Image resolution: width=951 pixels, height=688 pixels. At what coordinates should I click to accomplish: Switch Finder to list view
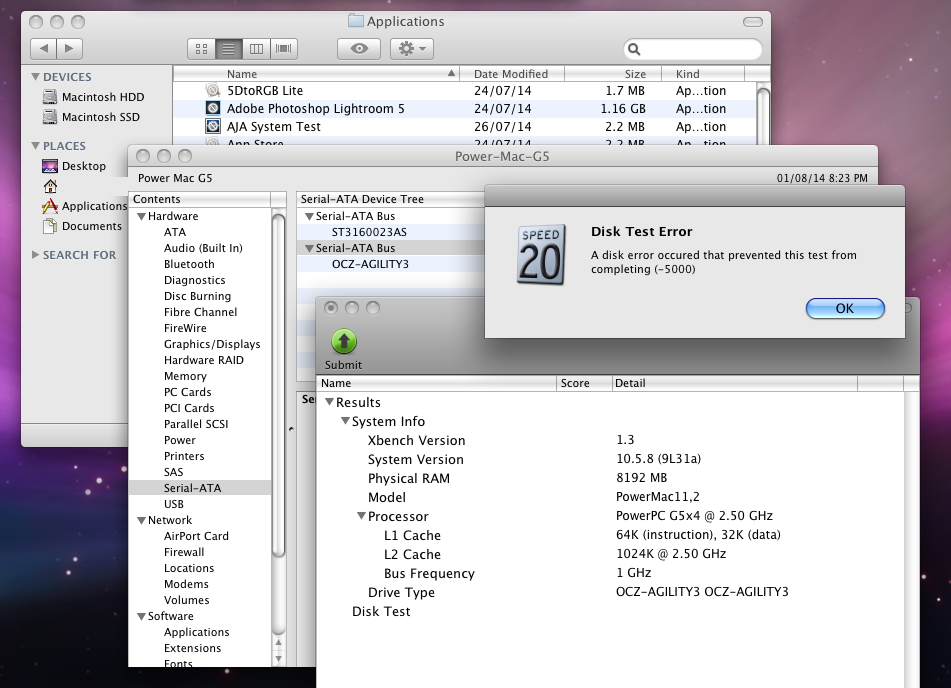229,49
